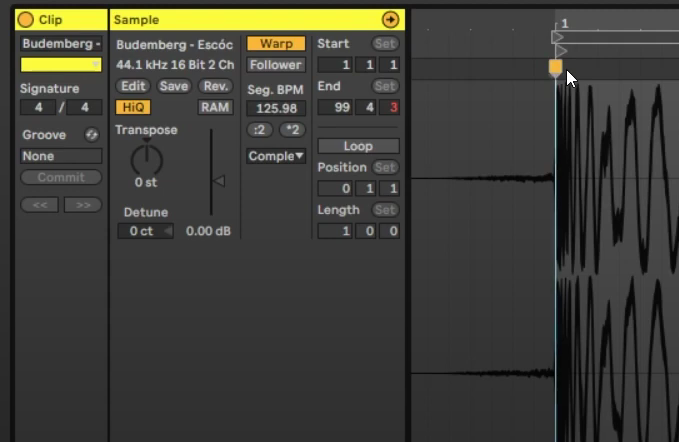
Task: Toggle the RAM mode switch
Action: click(215, 107)
